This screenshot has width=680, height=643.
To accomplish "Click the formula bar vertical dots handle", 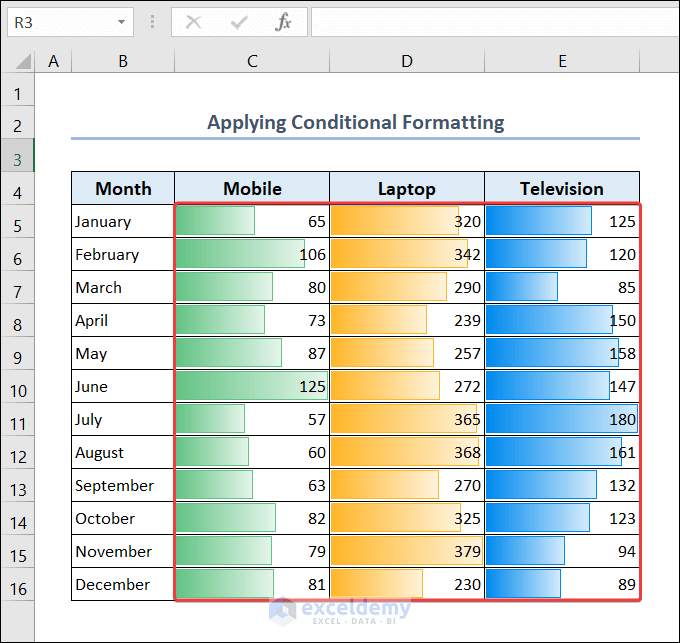I will [x=152, y=22].
